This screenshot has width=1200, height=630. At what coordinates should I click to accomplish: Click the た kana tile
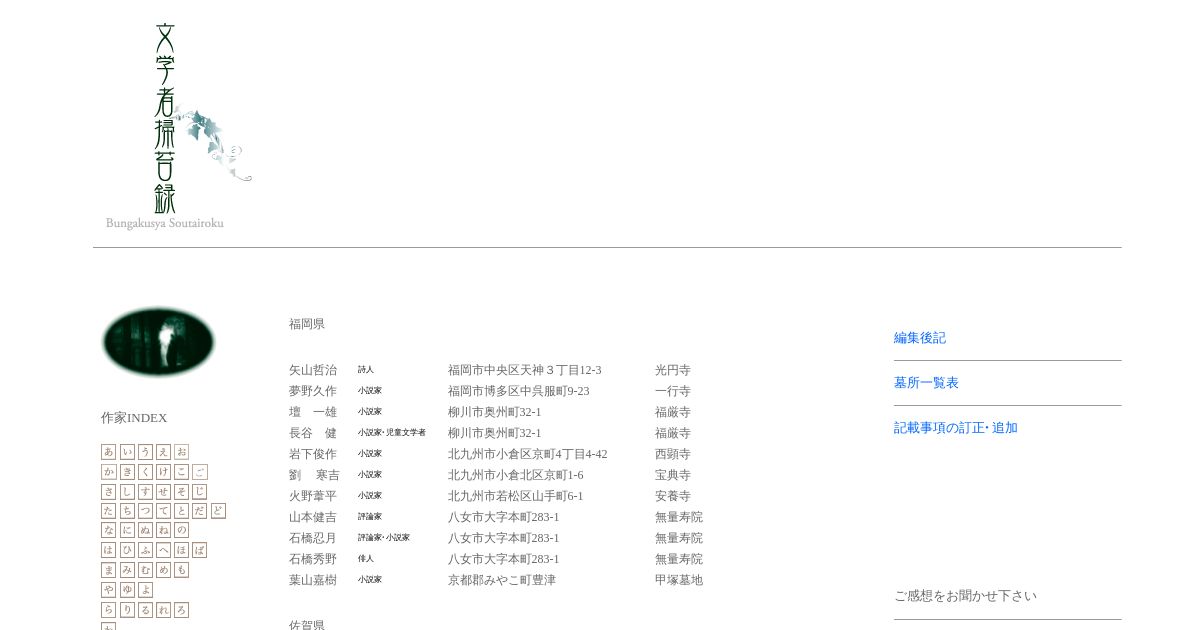[x=108, y=511]
